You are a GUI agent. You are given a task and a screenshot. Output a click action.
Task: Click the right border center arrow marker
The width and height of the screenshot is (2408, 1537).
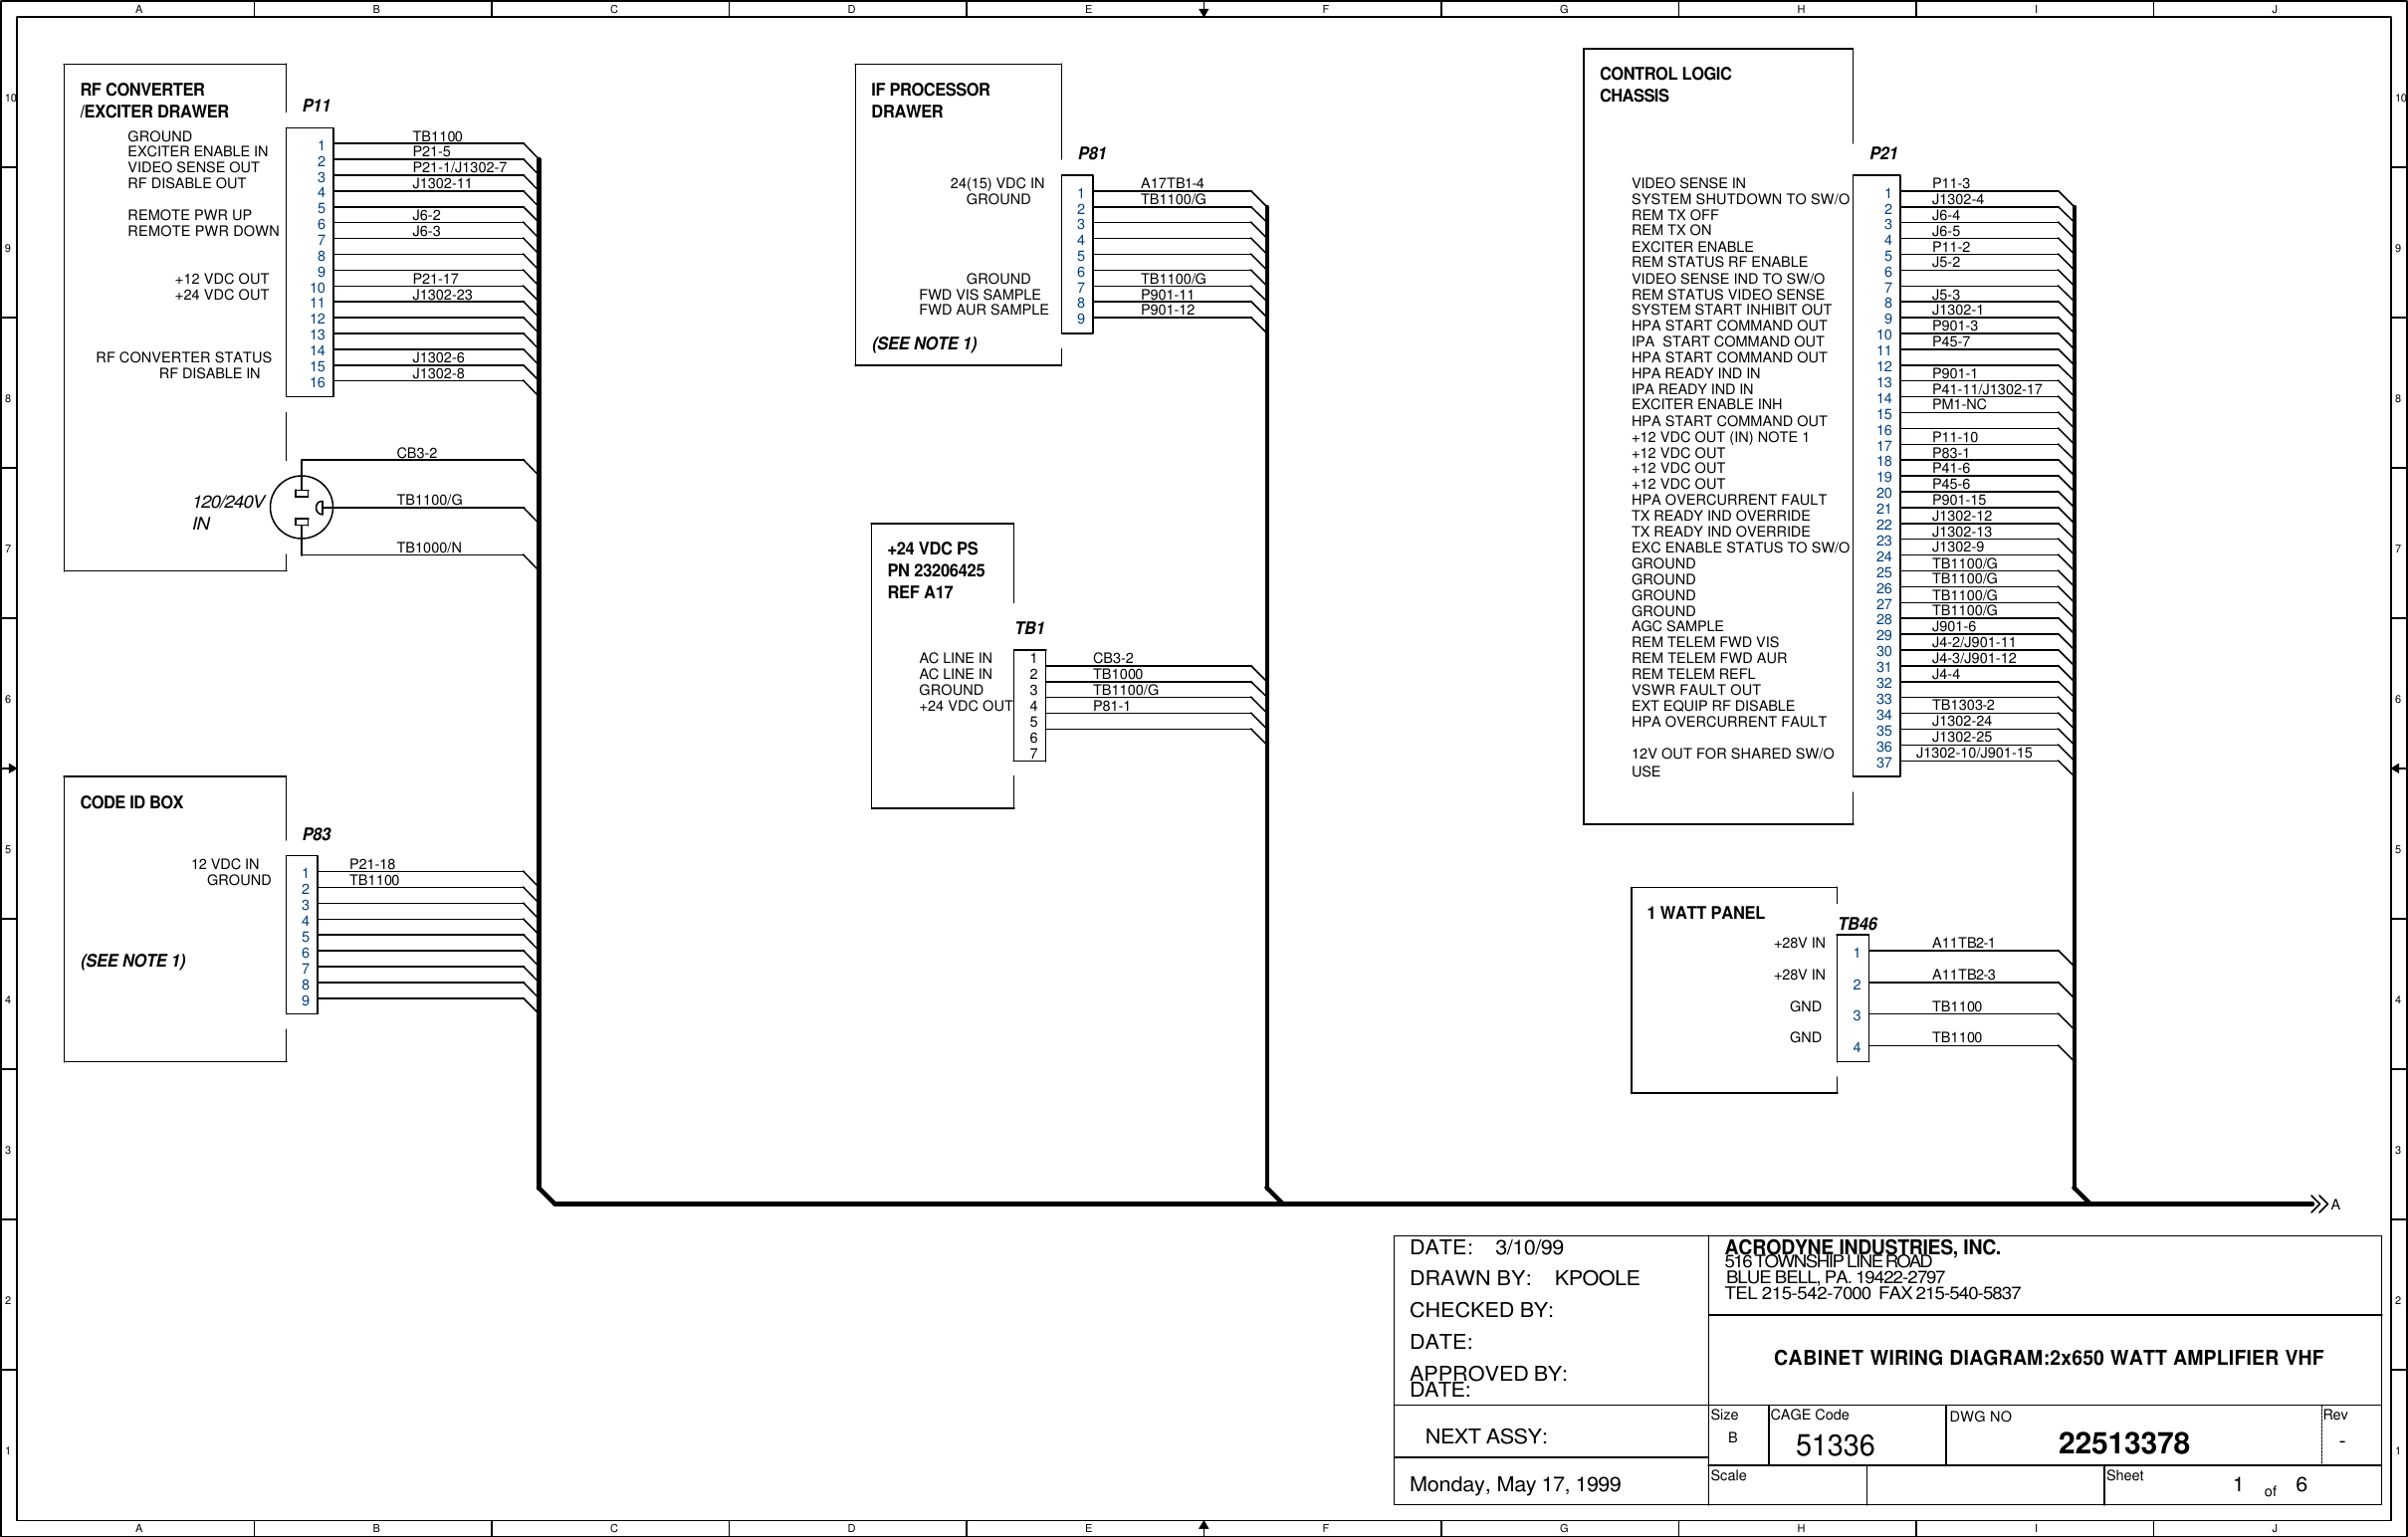(x=2398, y=768)
